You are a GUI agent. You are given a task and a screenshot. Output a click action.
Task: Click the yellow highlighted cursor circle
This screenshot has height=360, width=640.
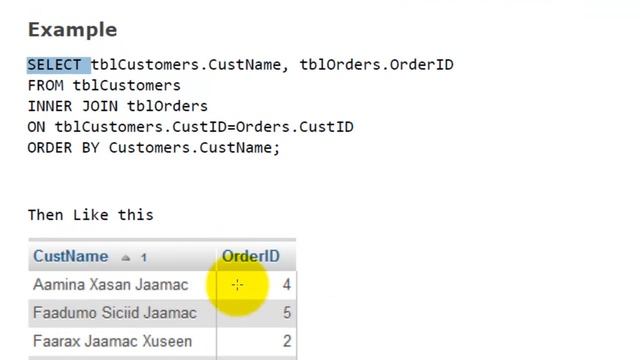pyautogui.click(x=238, y=285)
